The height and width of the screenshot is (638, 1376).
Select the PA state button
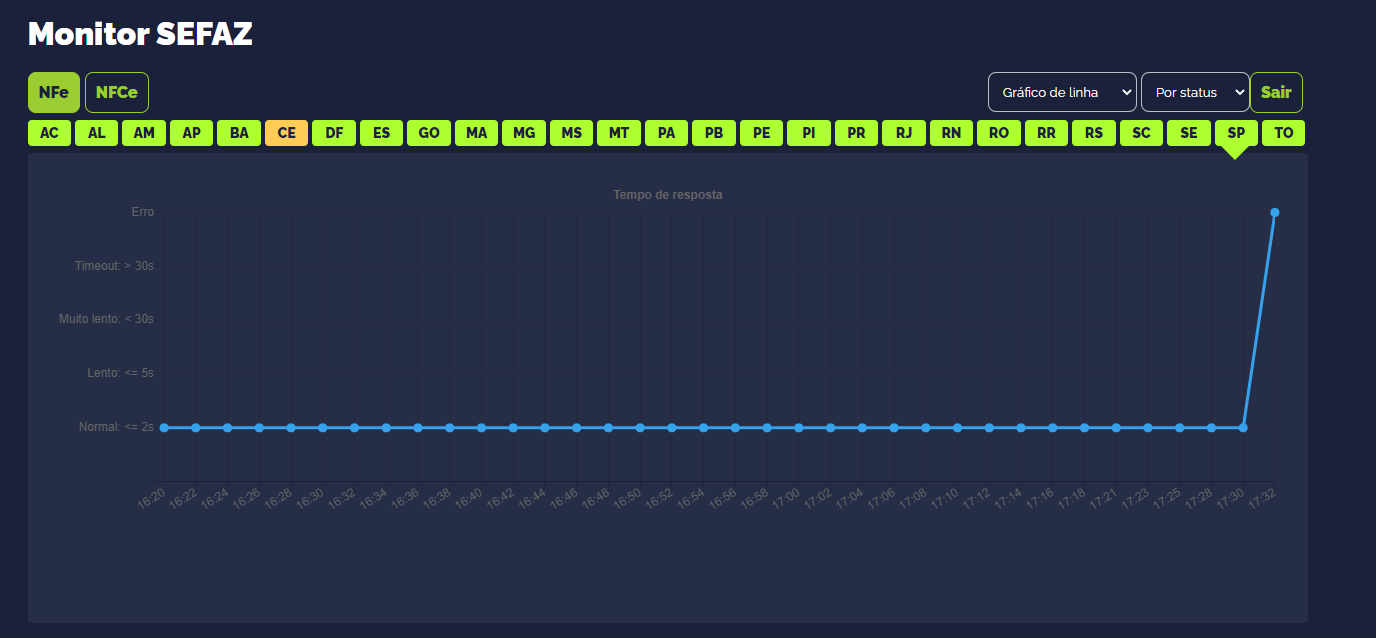click(667, 133)
